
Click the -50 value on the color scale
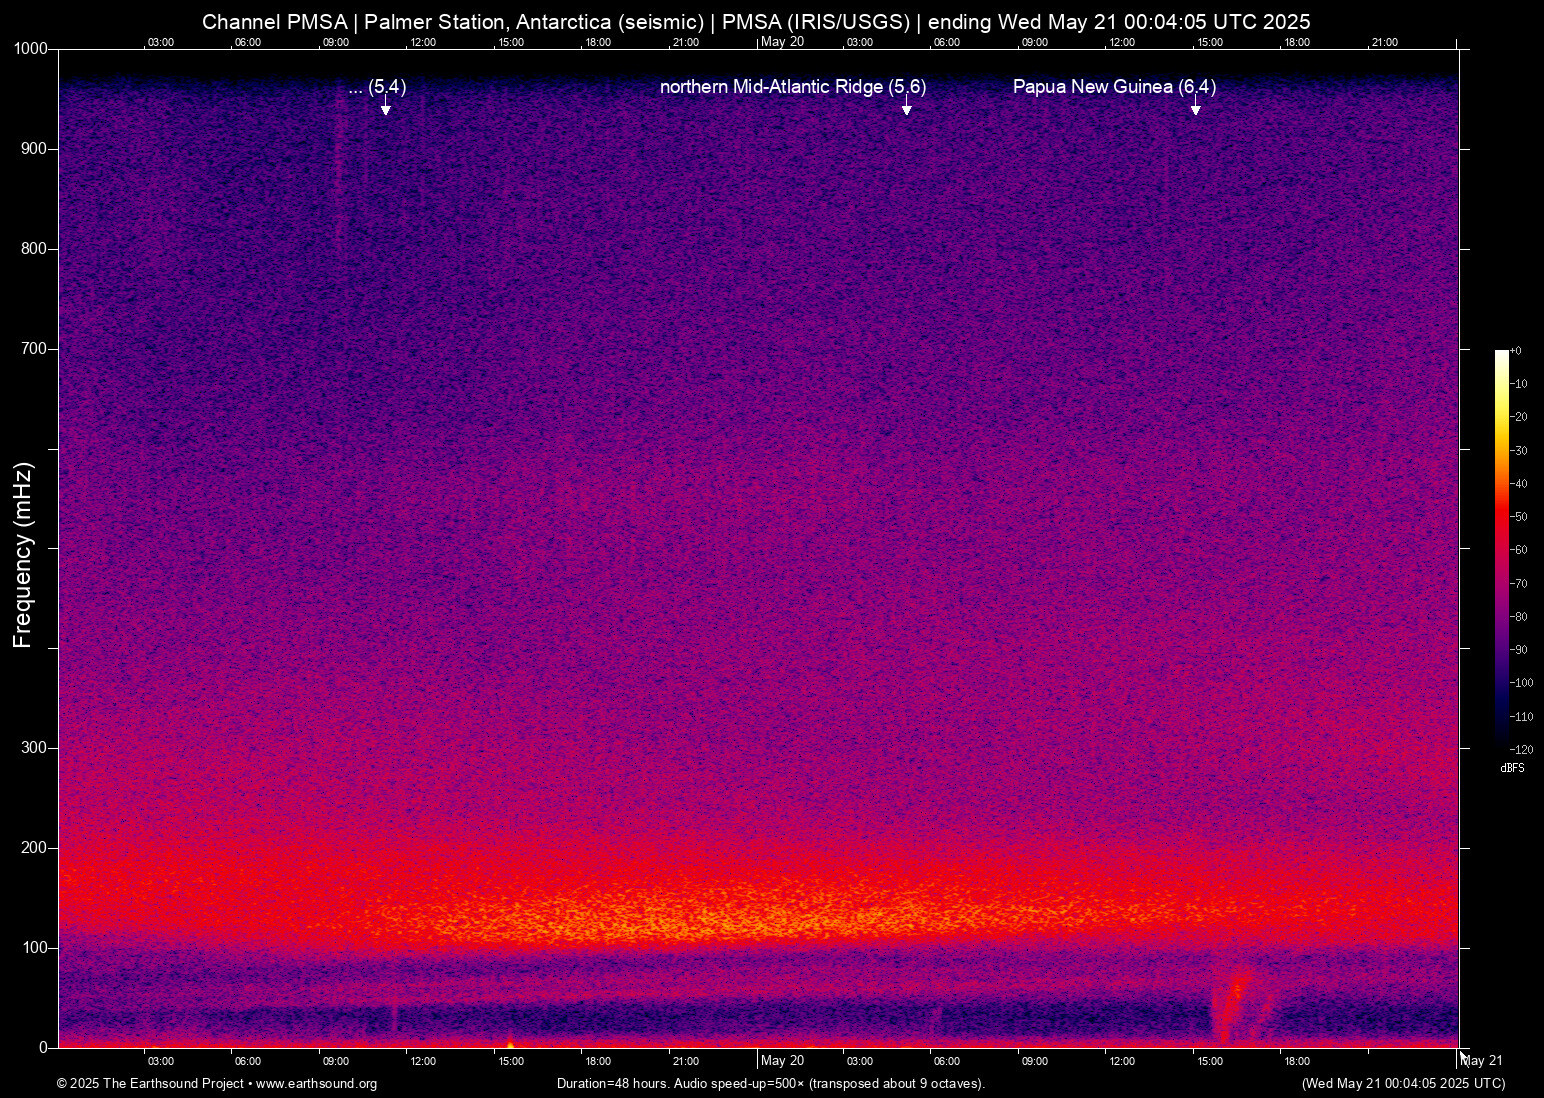(1519, 517)
